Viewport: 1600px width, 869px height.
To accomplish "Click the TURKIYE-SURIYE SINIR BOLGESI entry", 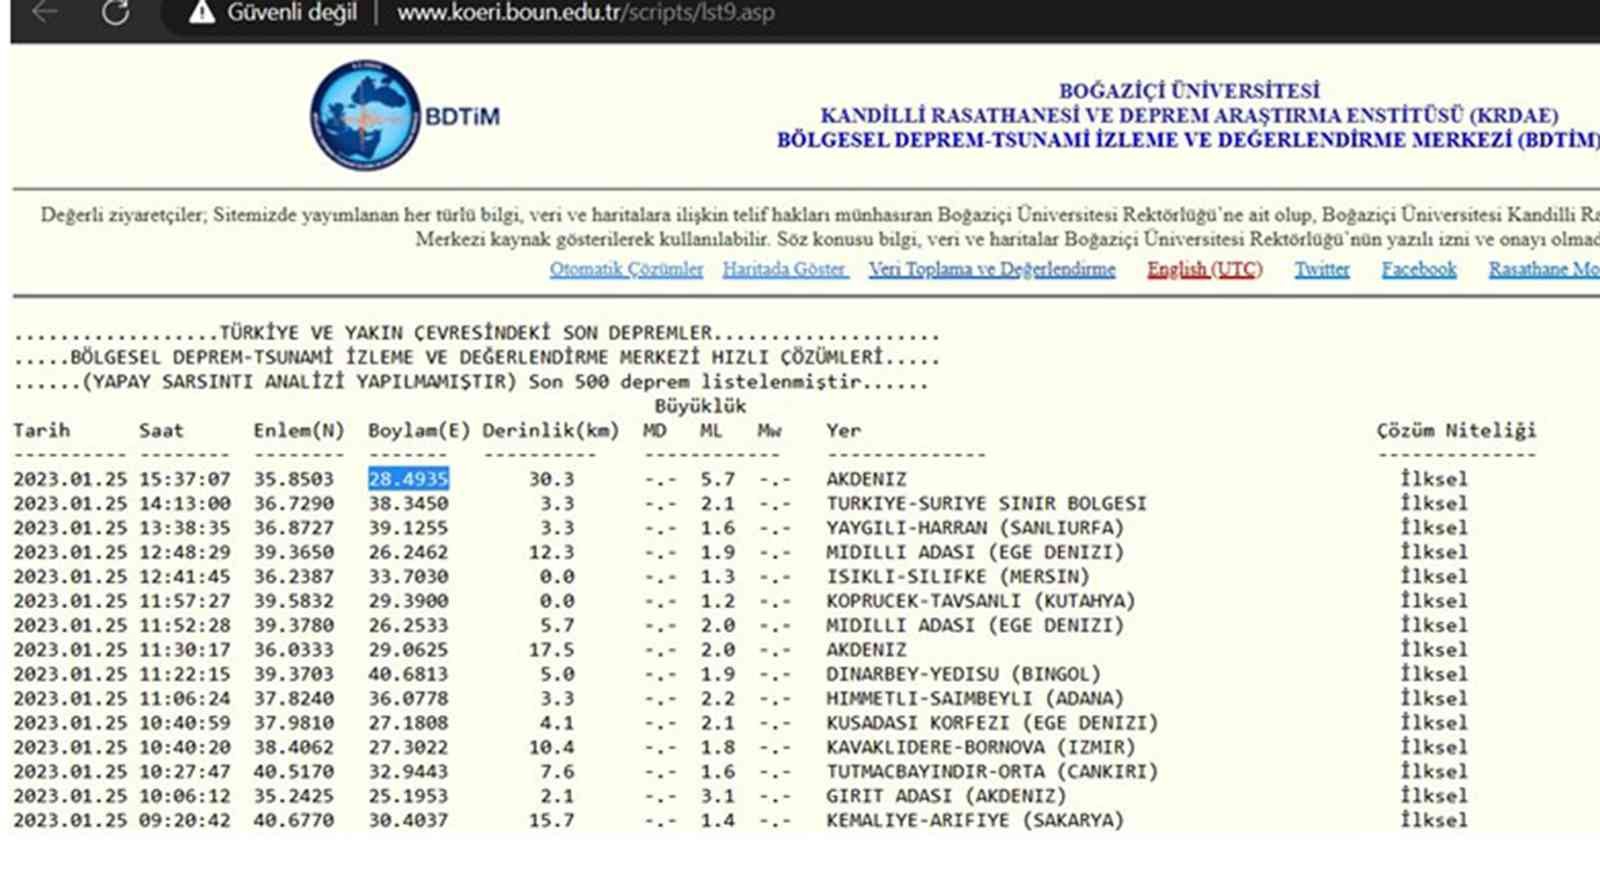I will tap(986, 503).
